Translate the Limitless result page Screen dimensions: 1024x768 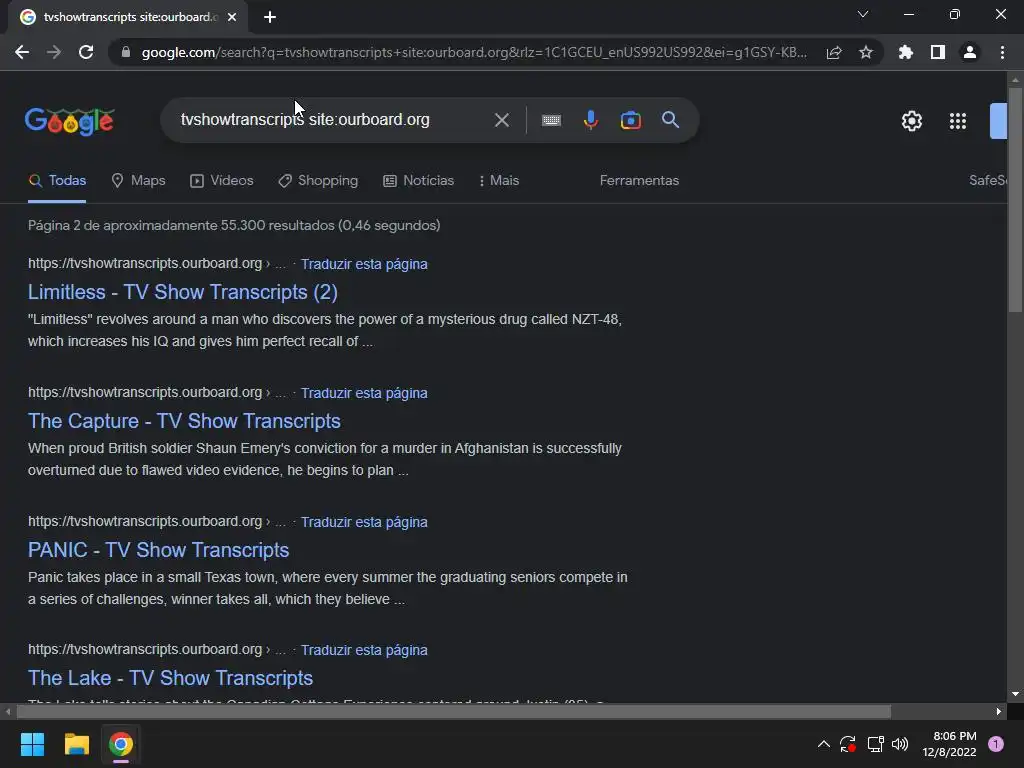pyautogui.click(x=364, y=264)
